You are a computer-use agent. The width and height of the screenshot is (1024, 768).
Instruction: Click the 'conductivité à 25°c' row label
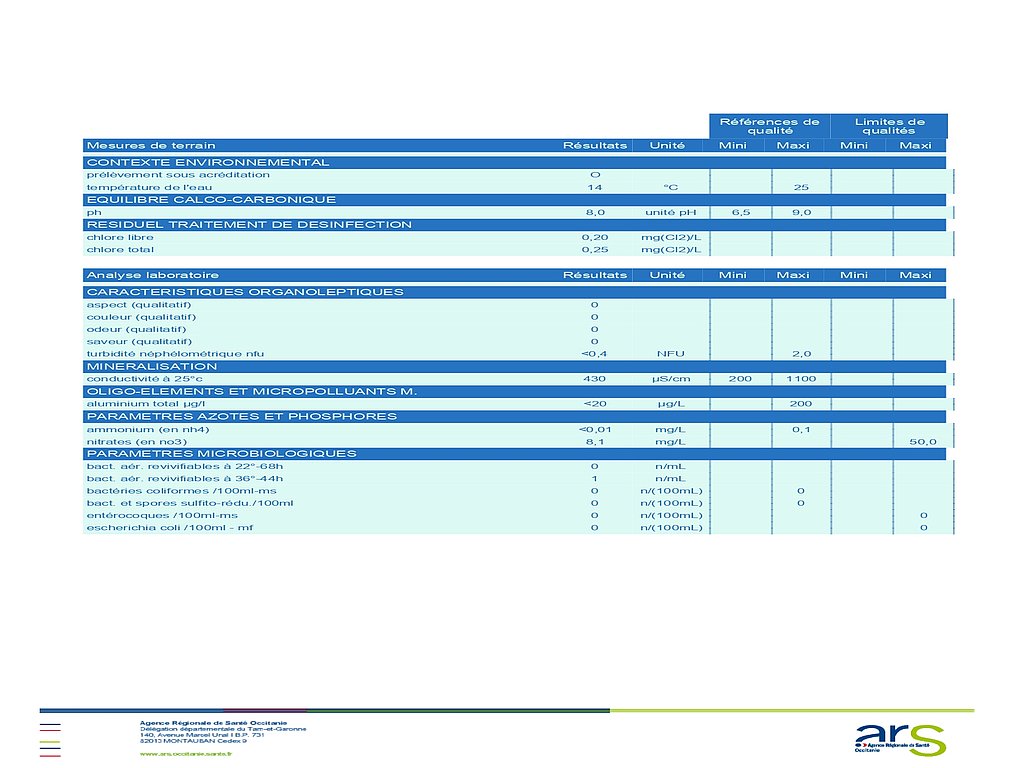click(x=144, y=379)
